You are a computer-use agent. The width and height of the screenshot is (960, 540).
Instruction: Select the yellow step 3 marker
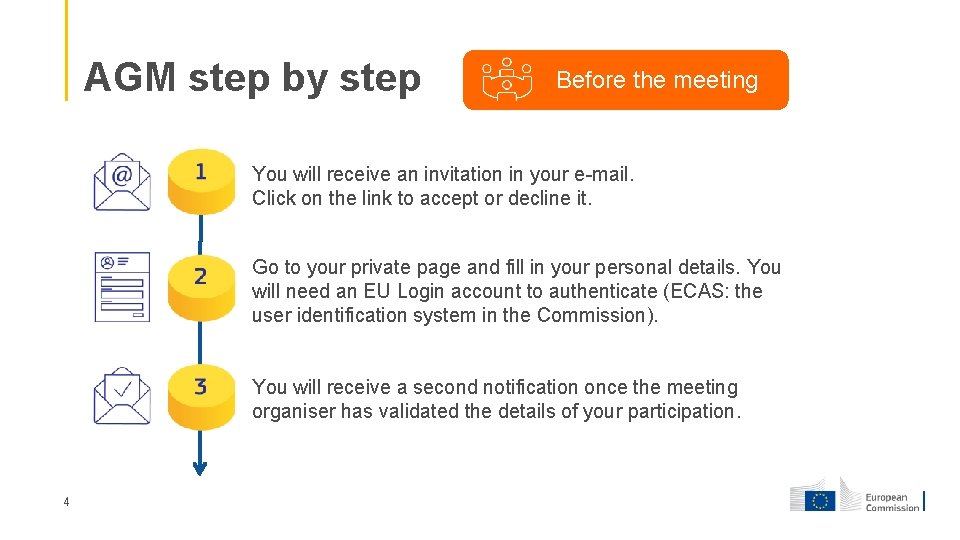click(x=201, y=397)
